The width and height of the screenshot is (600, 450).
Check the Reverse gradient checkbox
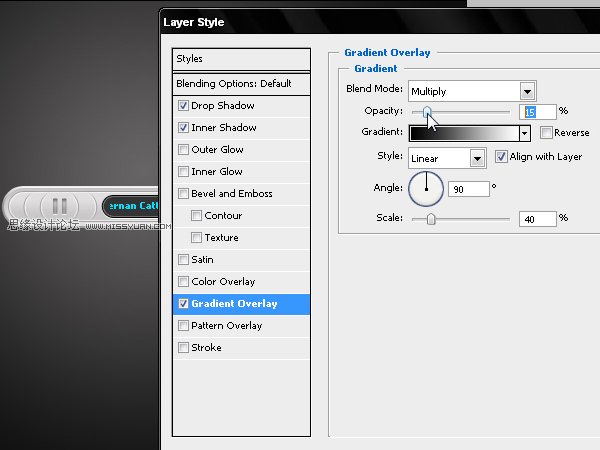tap(546, 132)
